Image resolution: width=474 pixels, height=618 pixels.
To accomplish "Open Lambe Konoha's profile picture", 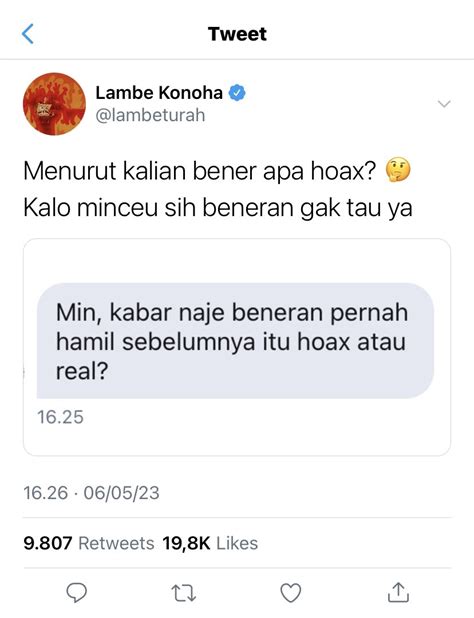I will tap(54, 104).
